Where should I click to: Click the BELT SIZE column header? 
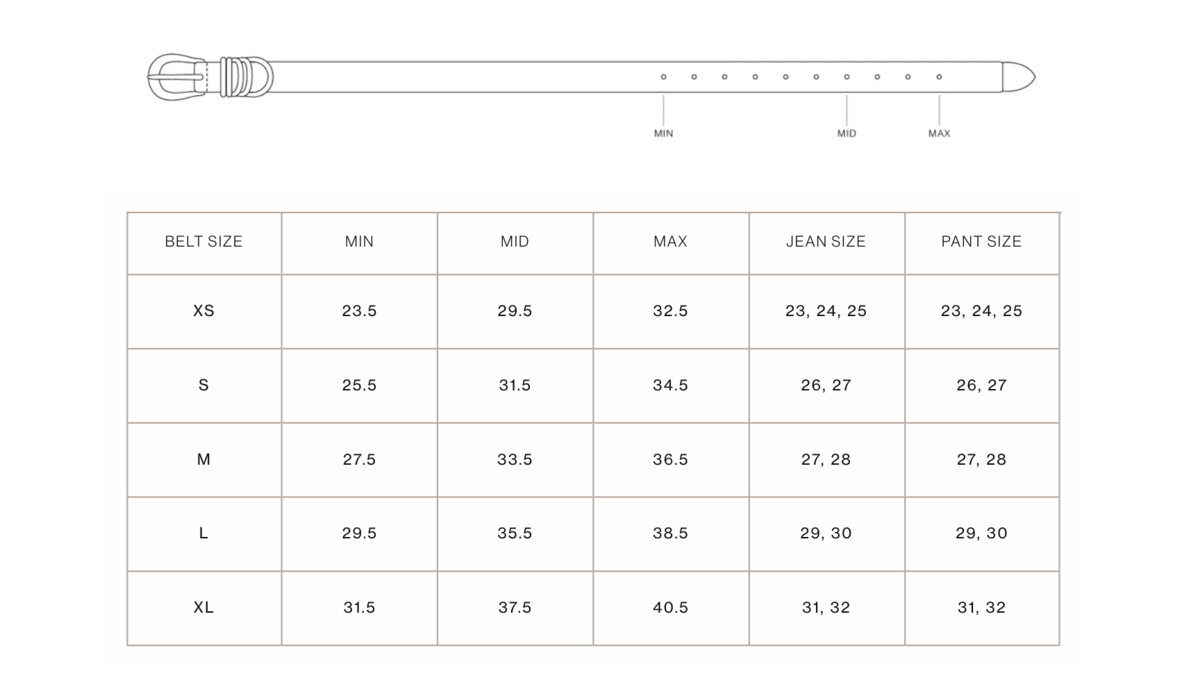click(x=204, y=242)
